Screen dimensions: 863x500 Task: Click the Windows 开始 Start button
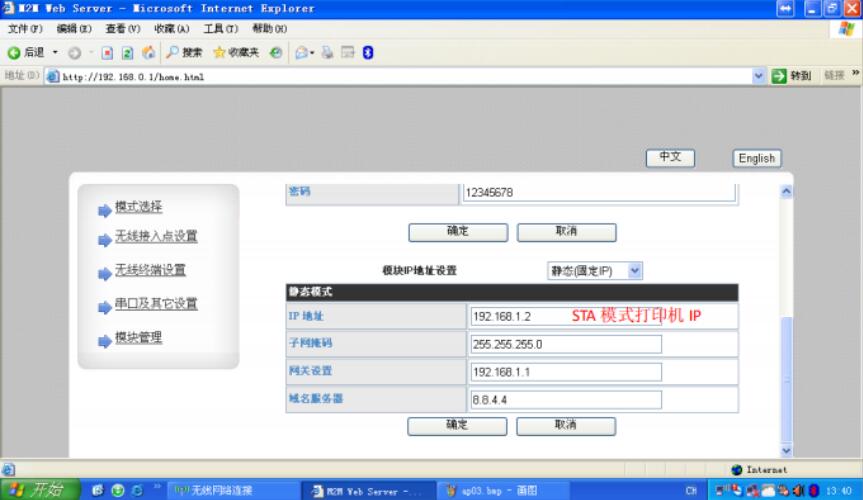pos(37,490)
